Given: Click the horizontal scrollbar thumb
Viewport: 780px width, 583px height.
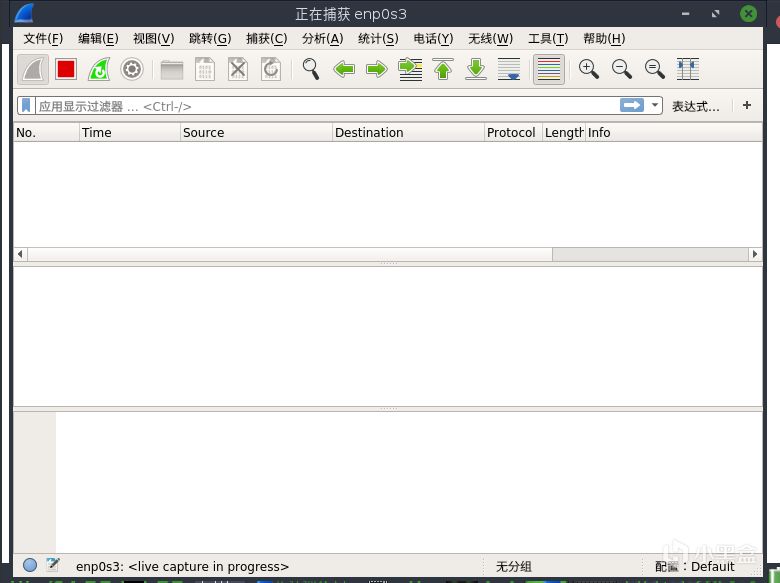Looking at the screenshot, I should coord(290,254).
